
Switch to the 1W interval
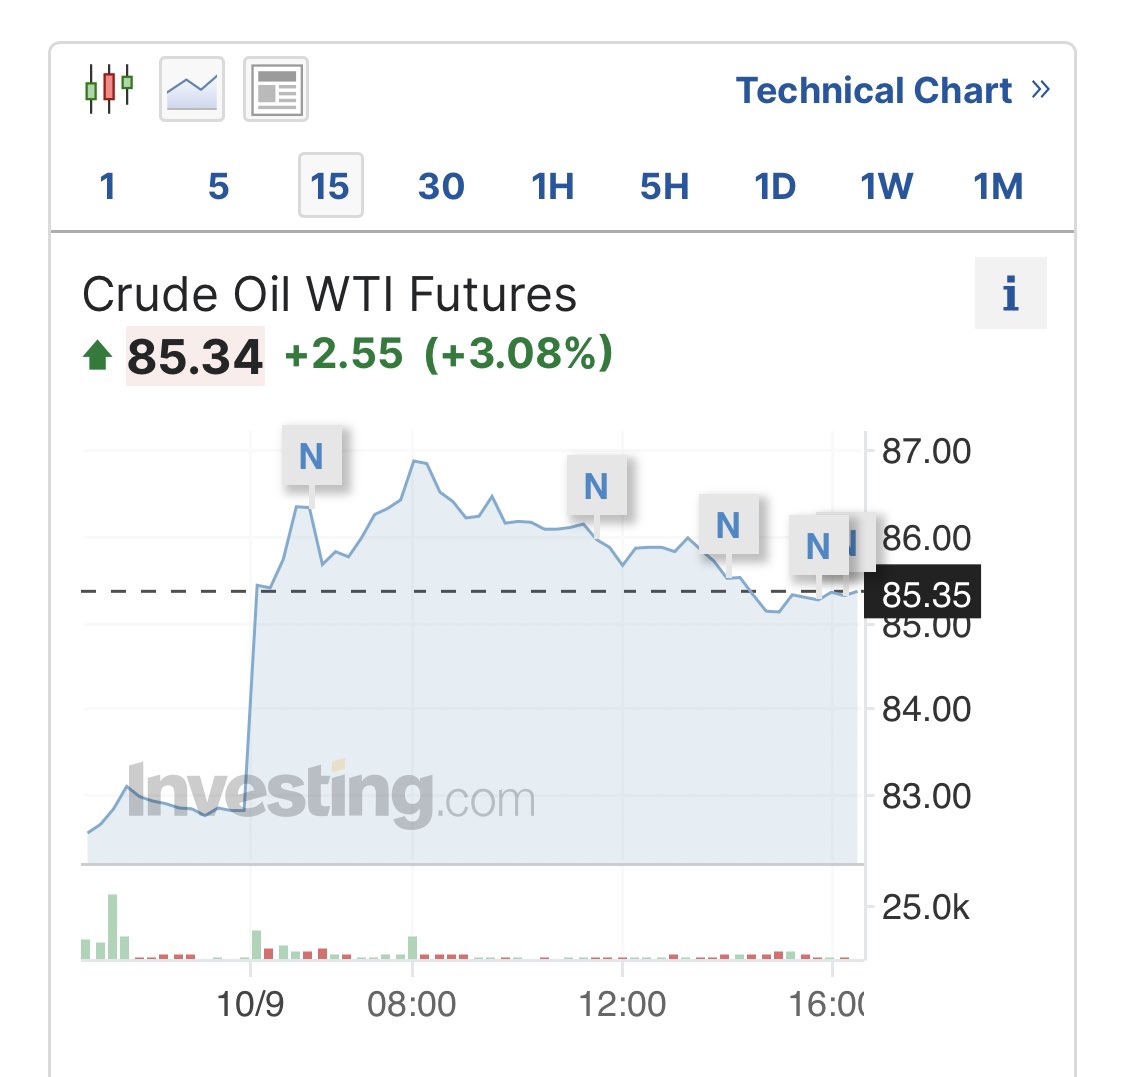pyautogui.click(x=887, y=186)
